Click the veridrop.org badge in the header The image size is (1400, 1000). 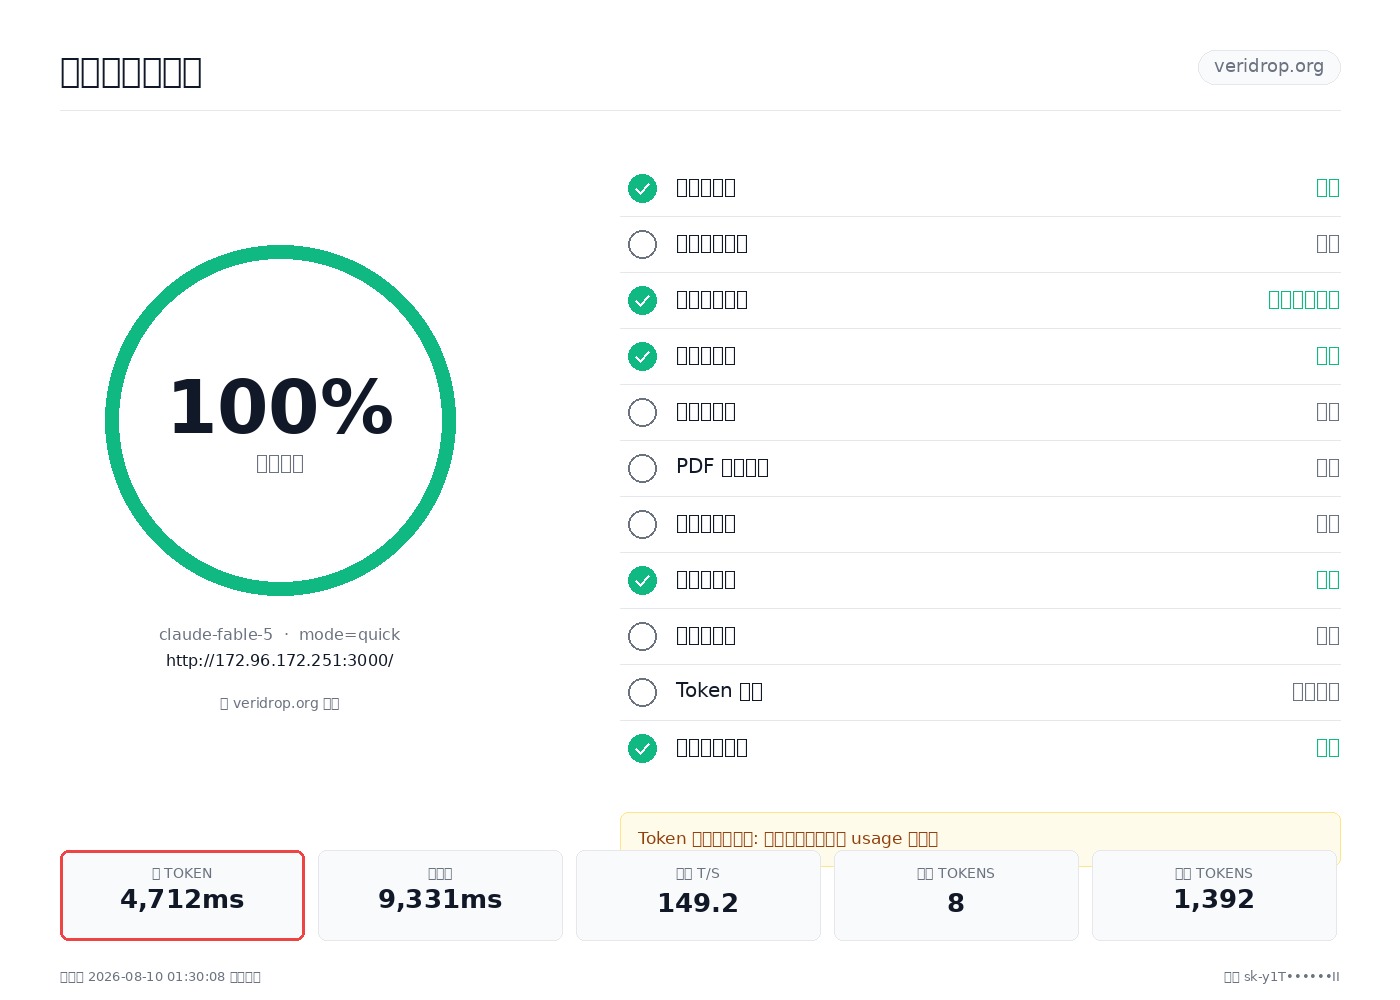pos(1269,67)
